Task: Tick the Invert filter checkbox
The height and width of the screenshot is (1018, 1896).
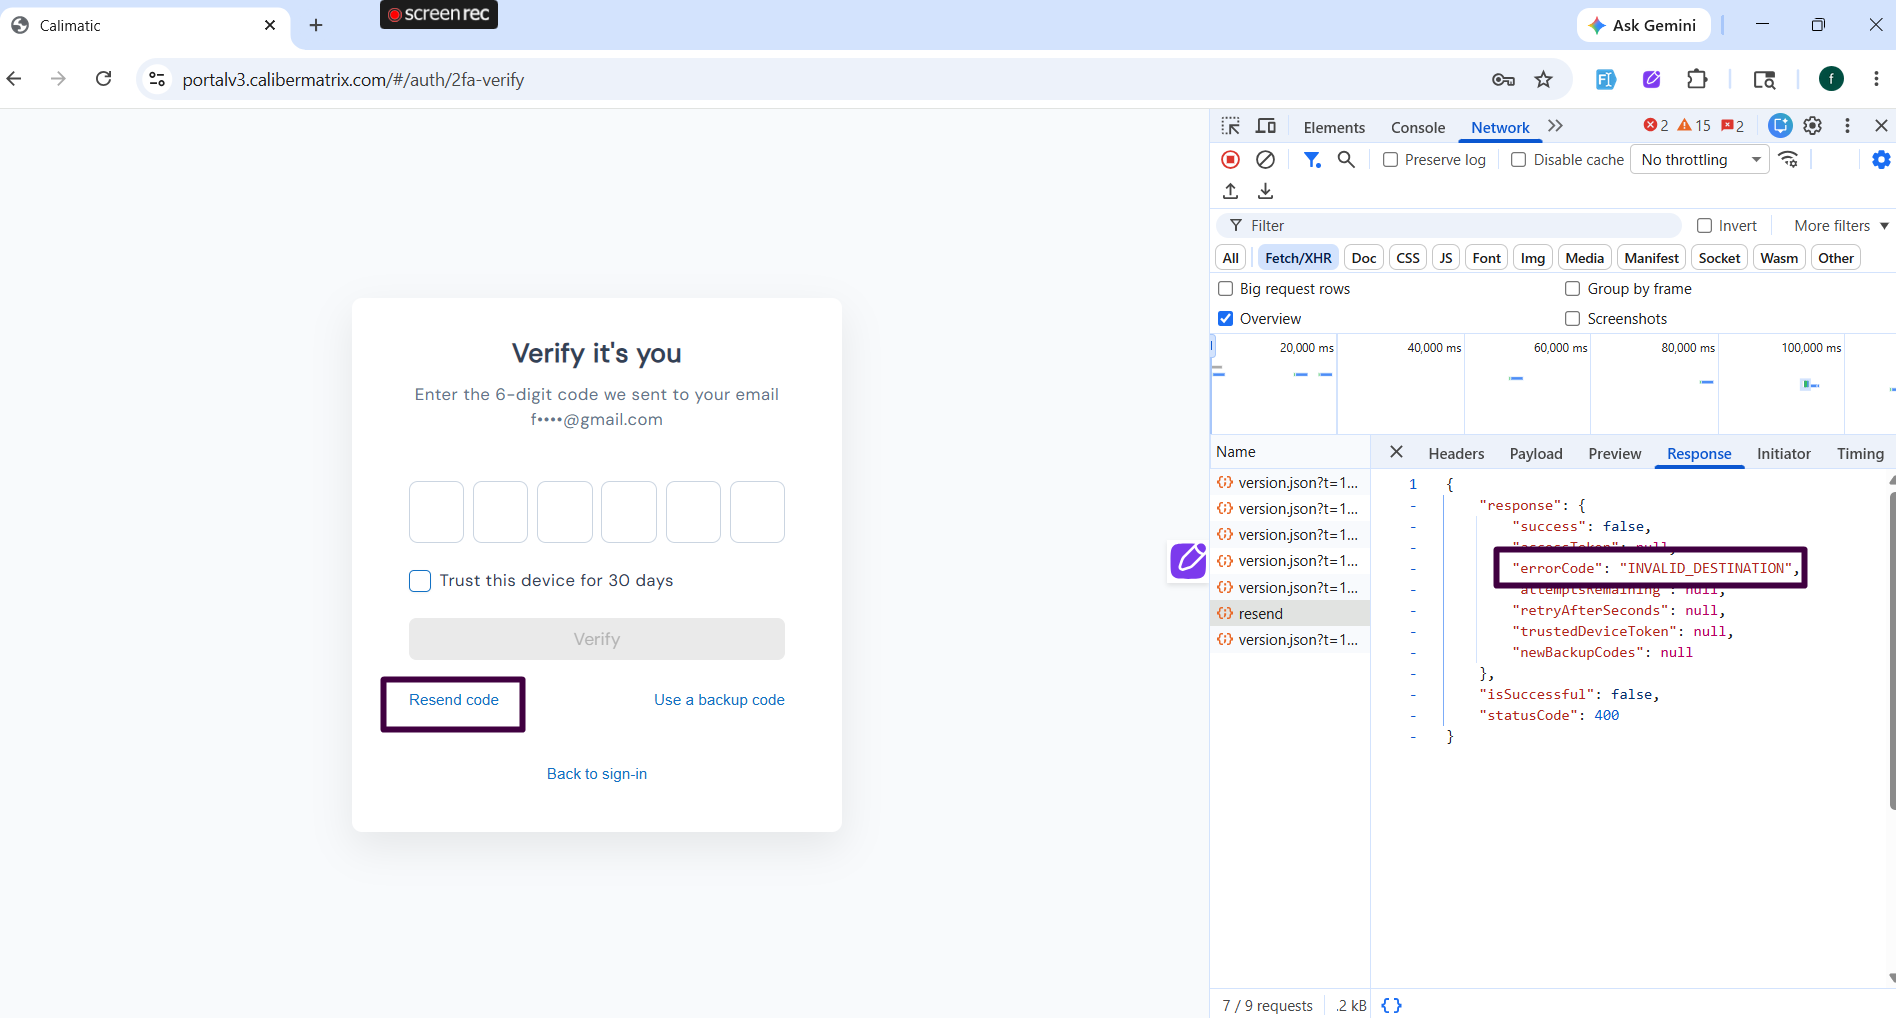Action: (x=1704, y=226)
